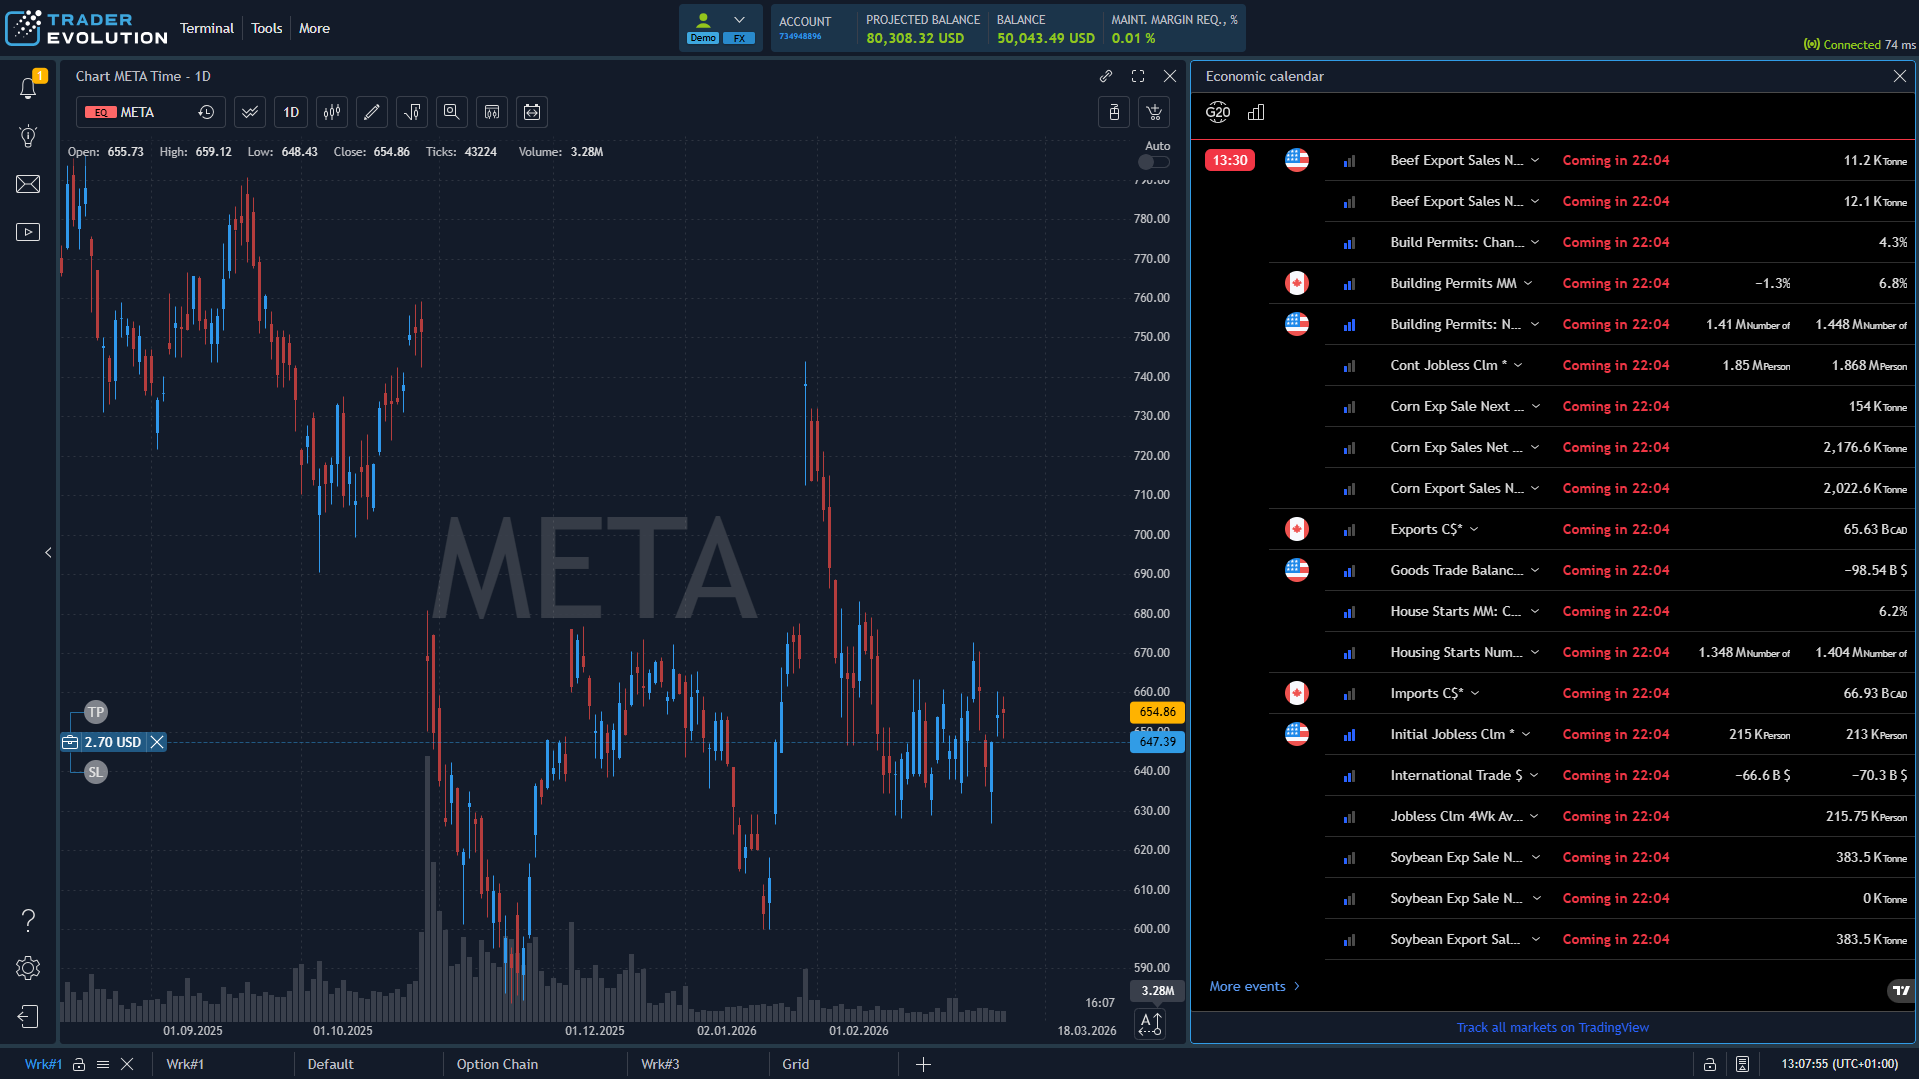Toggle the Auto price scale switch

(x=1152, y=161)
